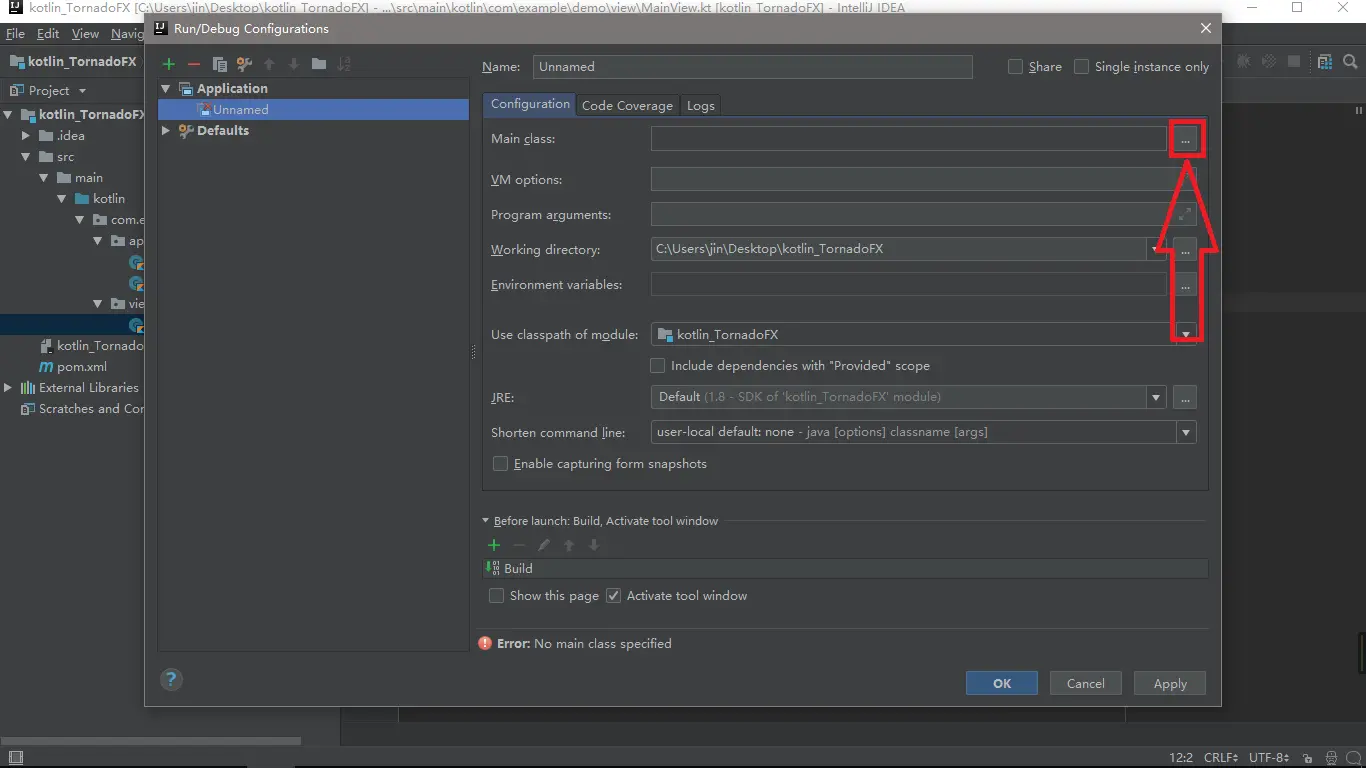Add a before-launch task with green plus
The height and width of the screenshot is (768, 1366).
494,545
